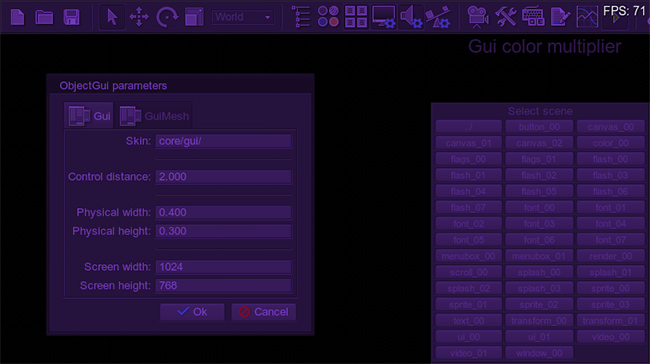Switch to the Gui tab
650x364 pixels.
89,116
